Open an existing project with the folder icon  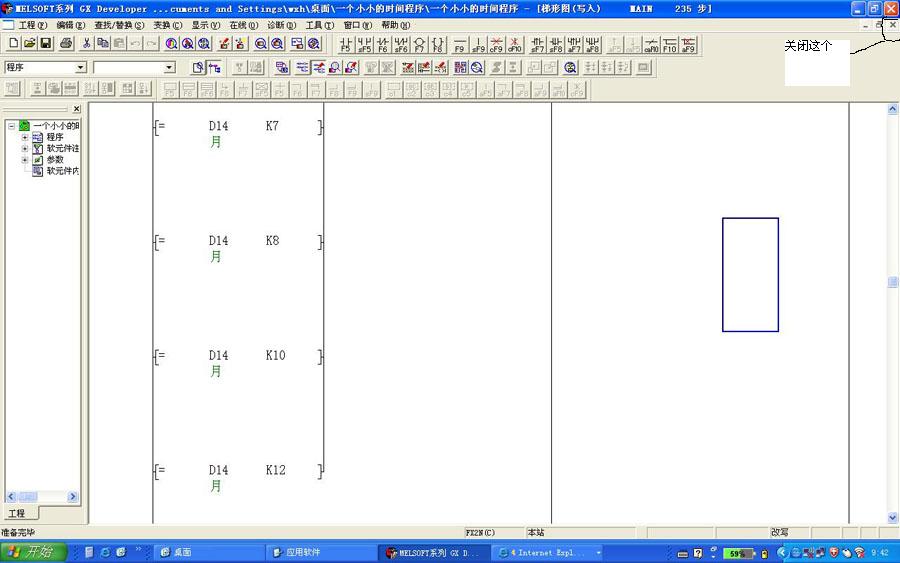[x=29, y=44]
